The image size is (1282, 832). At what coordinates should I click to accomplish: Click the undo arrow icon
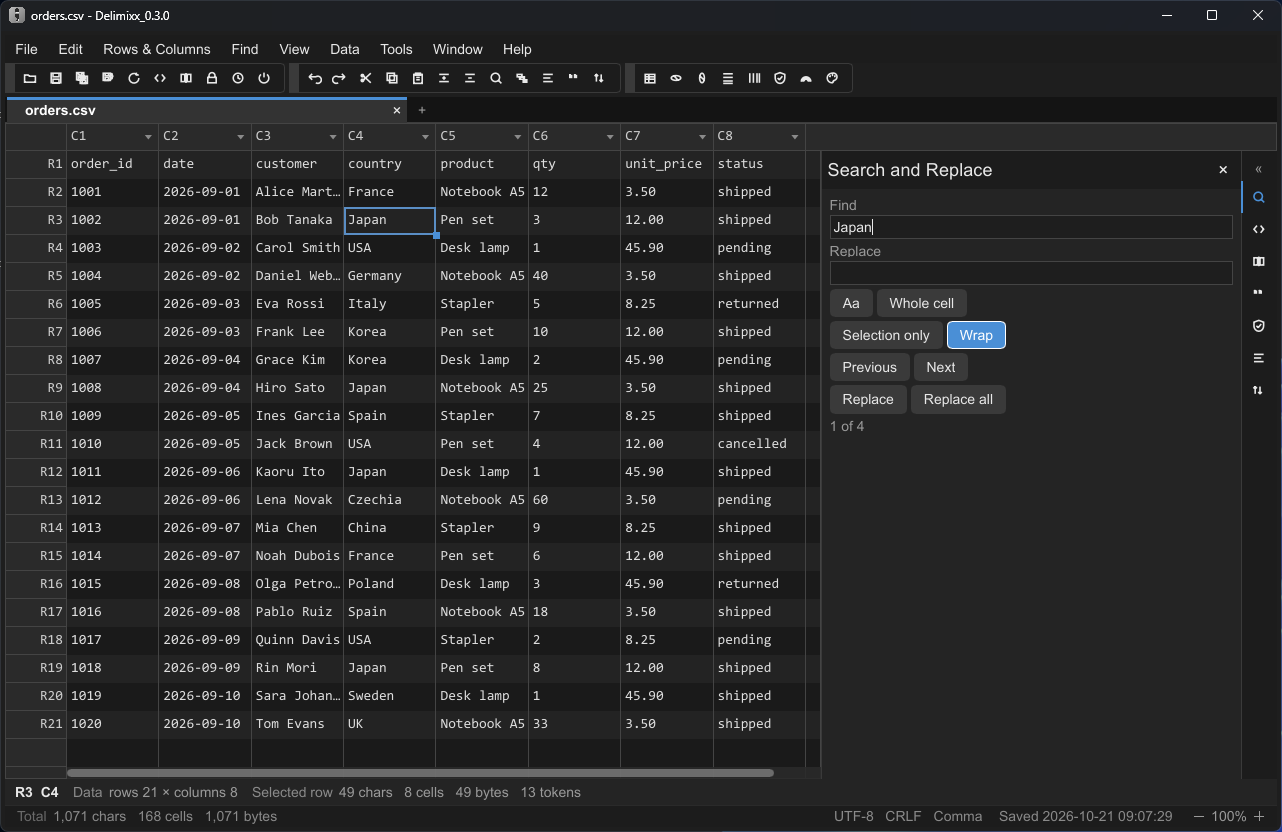(314, 78)
